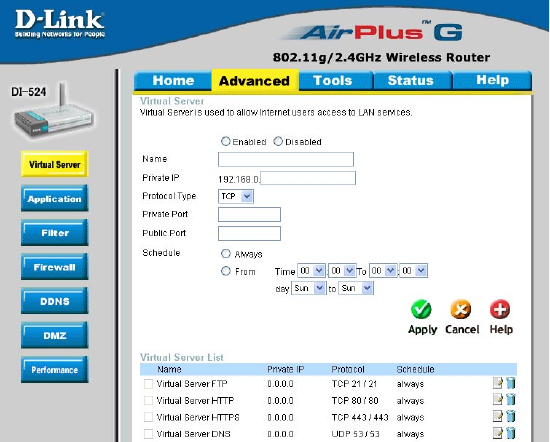550x442 pixels.
Task: Open the Status tab
Action: point(411,80)
